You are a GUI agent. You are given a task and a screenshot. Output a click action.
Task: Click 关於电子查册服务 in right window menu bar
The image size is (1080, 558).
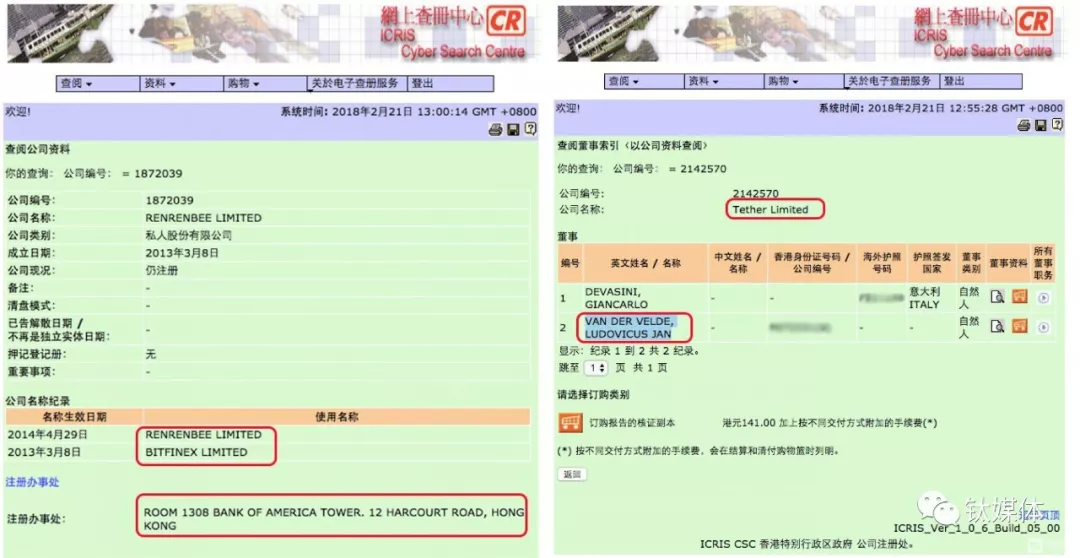click(x=889, y=81)
